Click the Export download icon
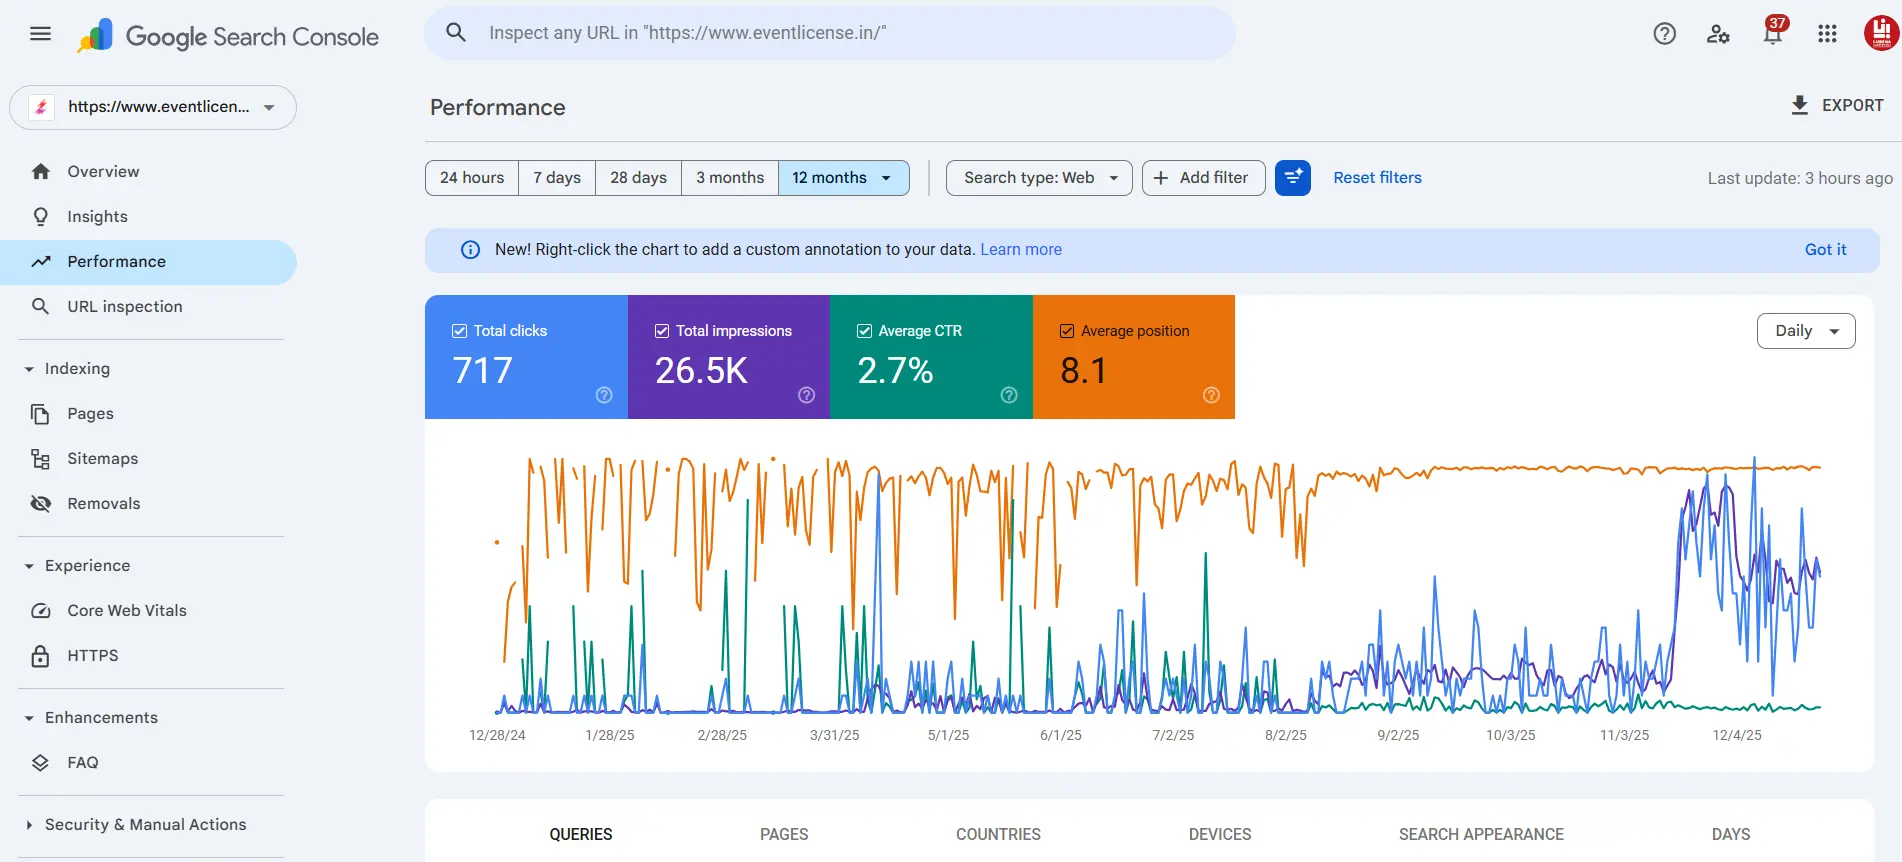Image resolution: width=1902 pixels, height=862 pixels. coord(1799,106)
